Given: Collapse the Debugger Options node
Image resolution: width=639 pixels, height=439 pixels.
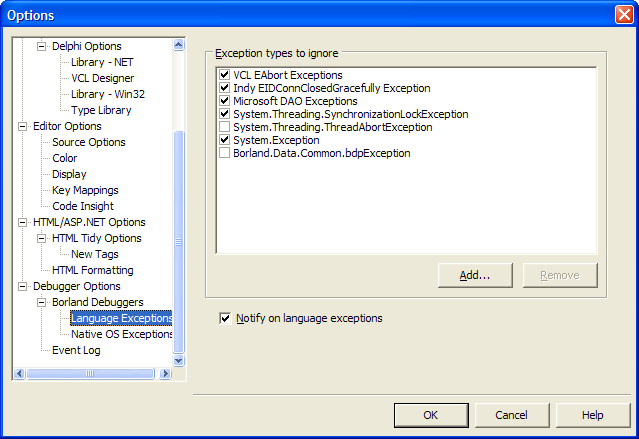Looking at the screenshot, I should point(22,286).
